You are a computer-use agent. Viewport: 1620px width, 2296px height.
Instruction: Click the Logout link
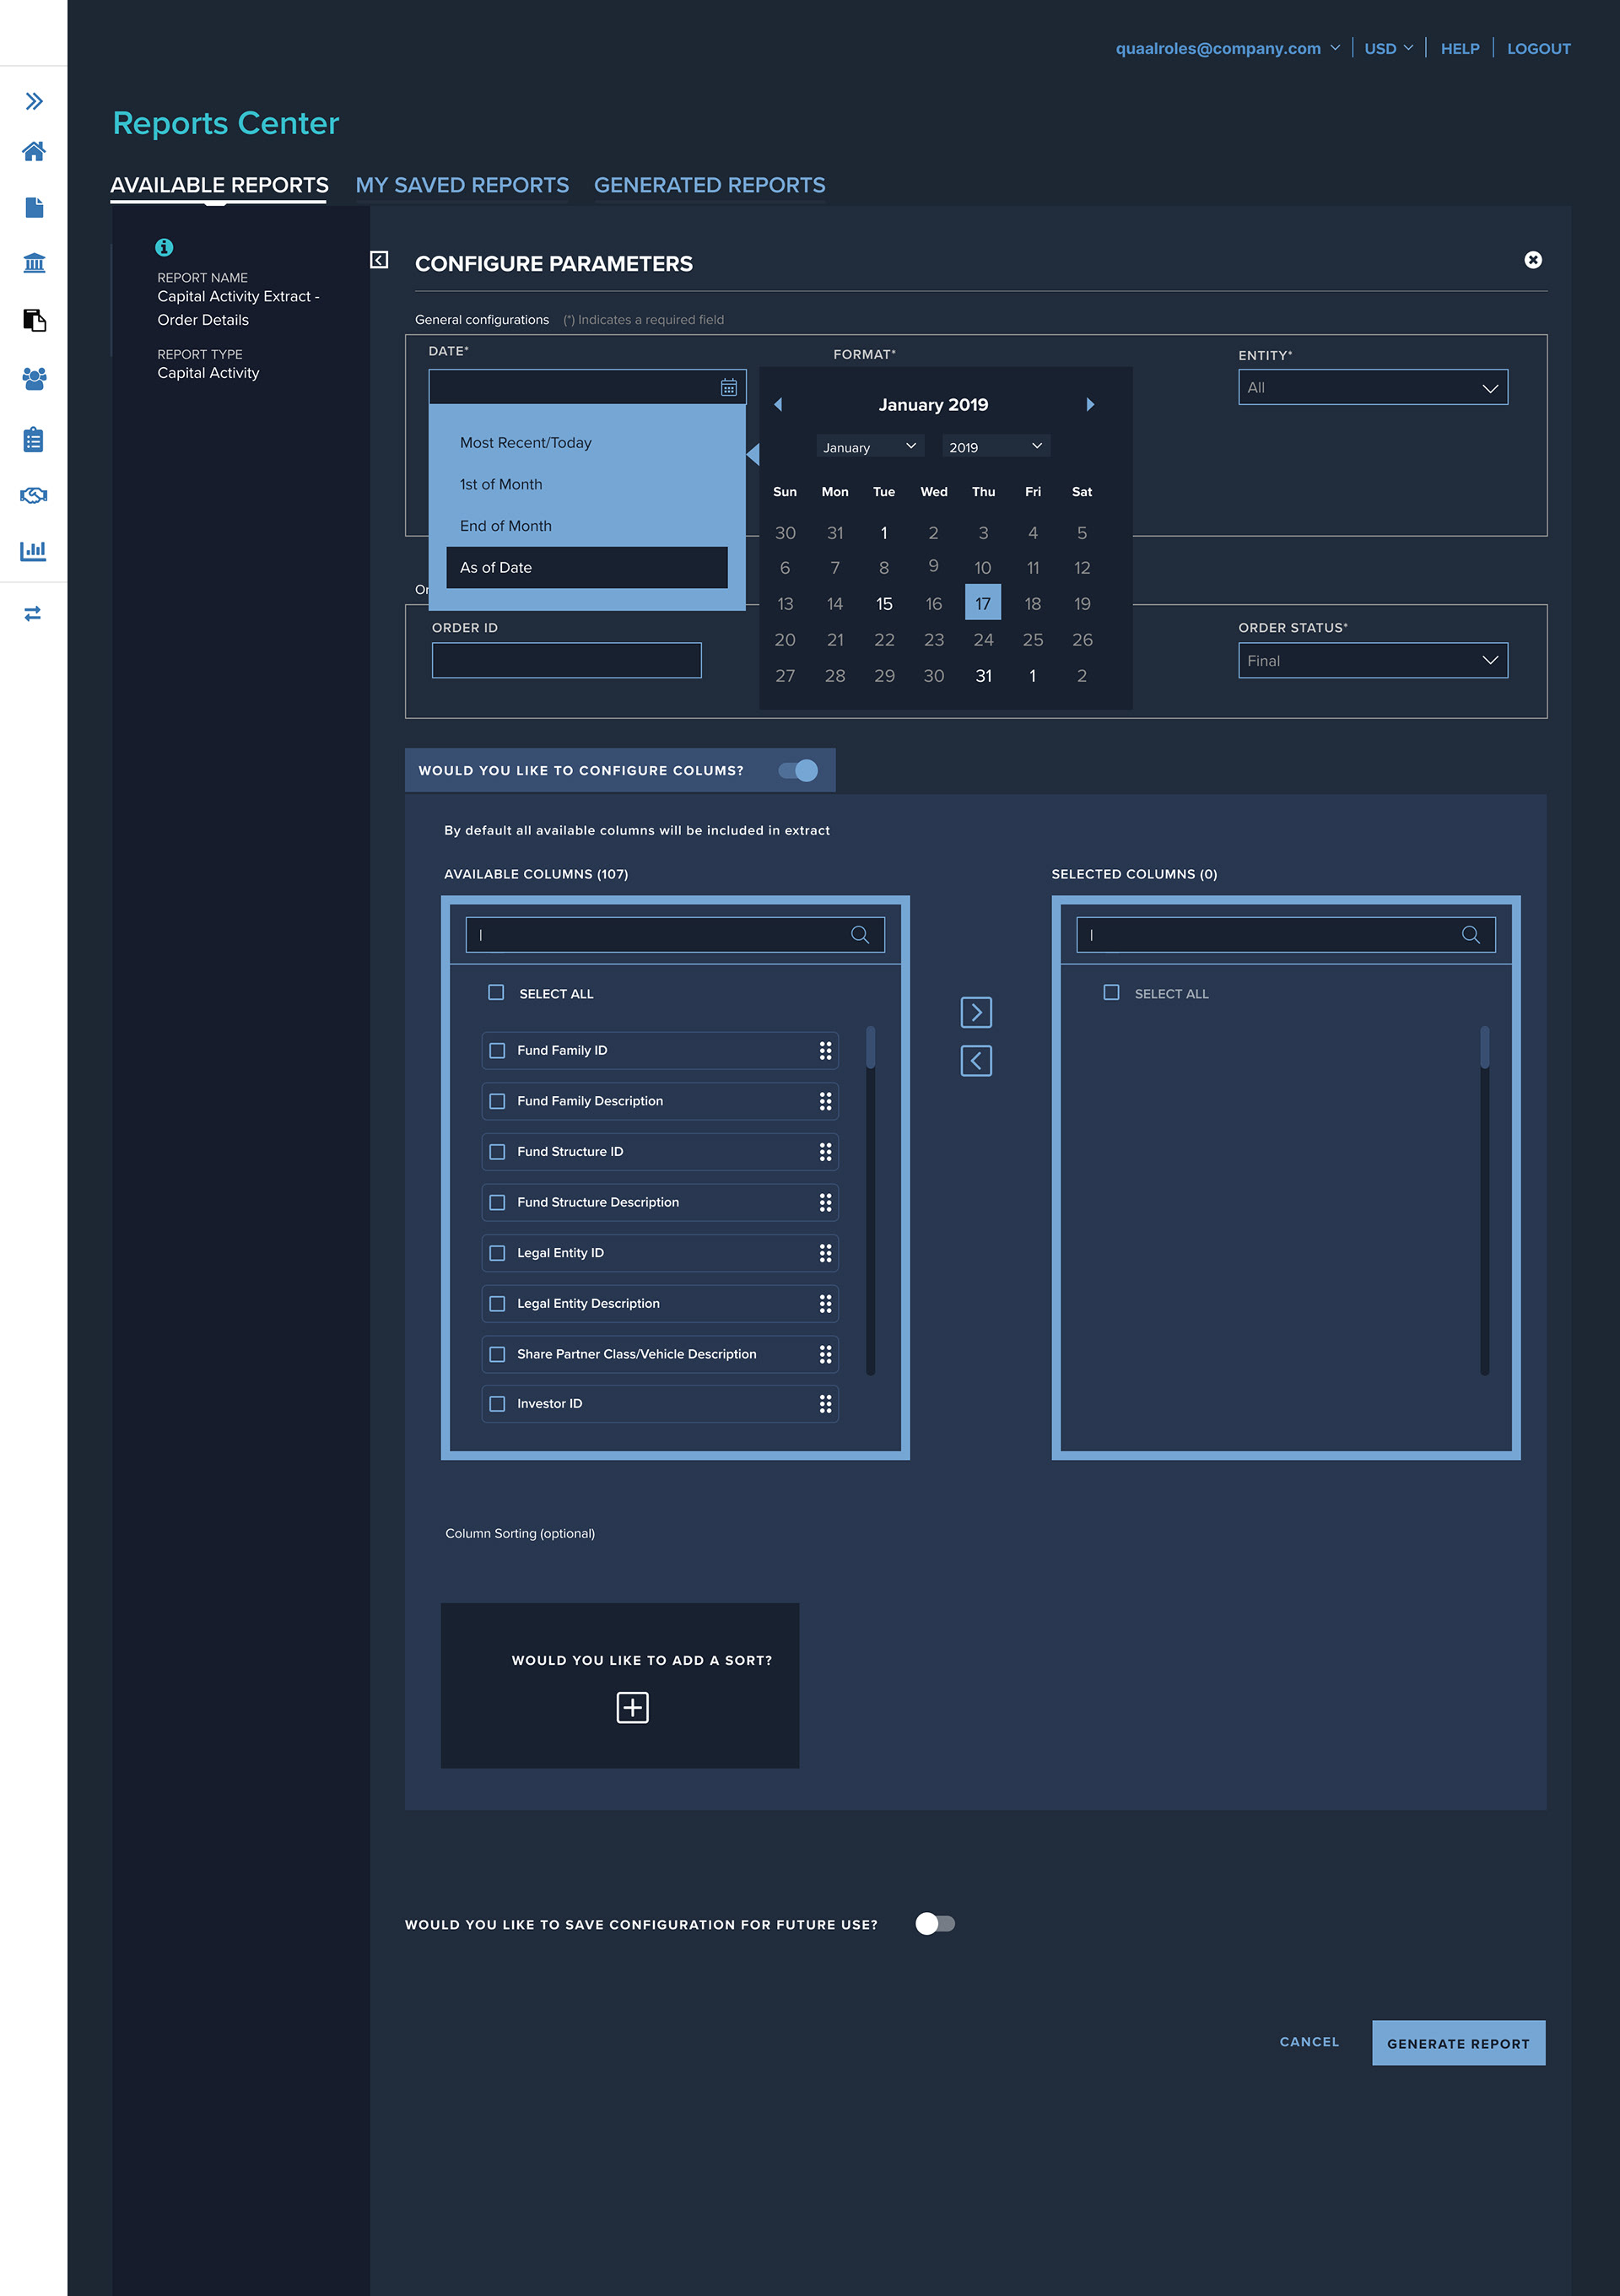(x=1538, y=48)
